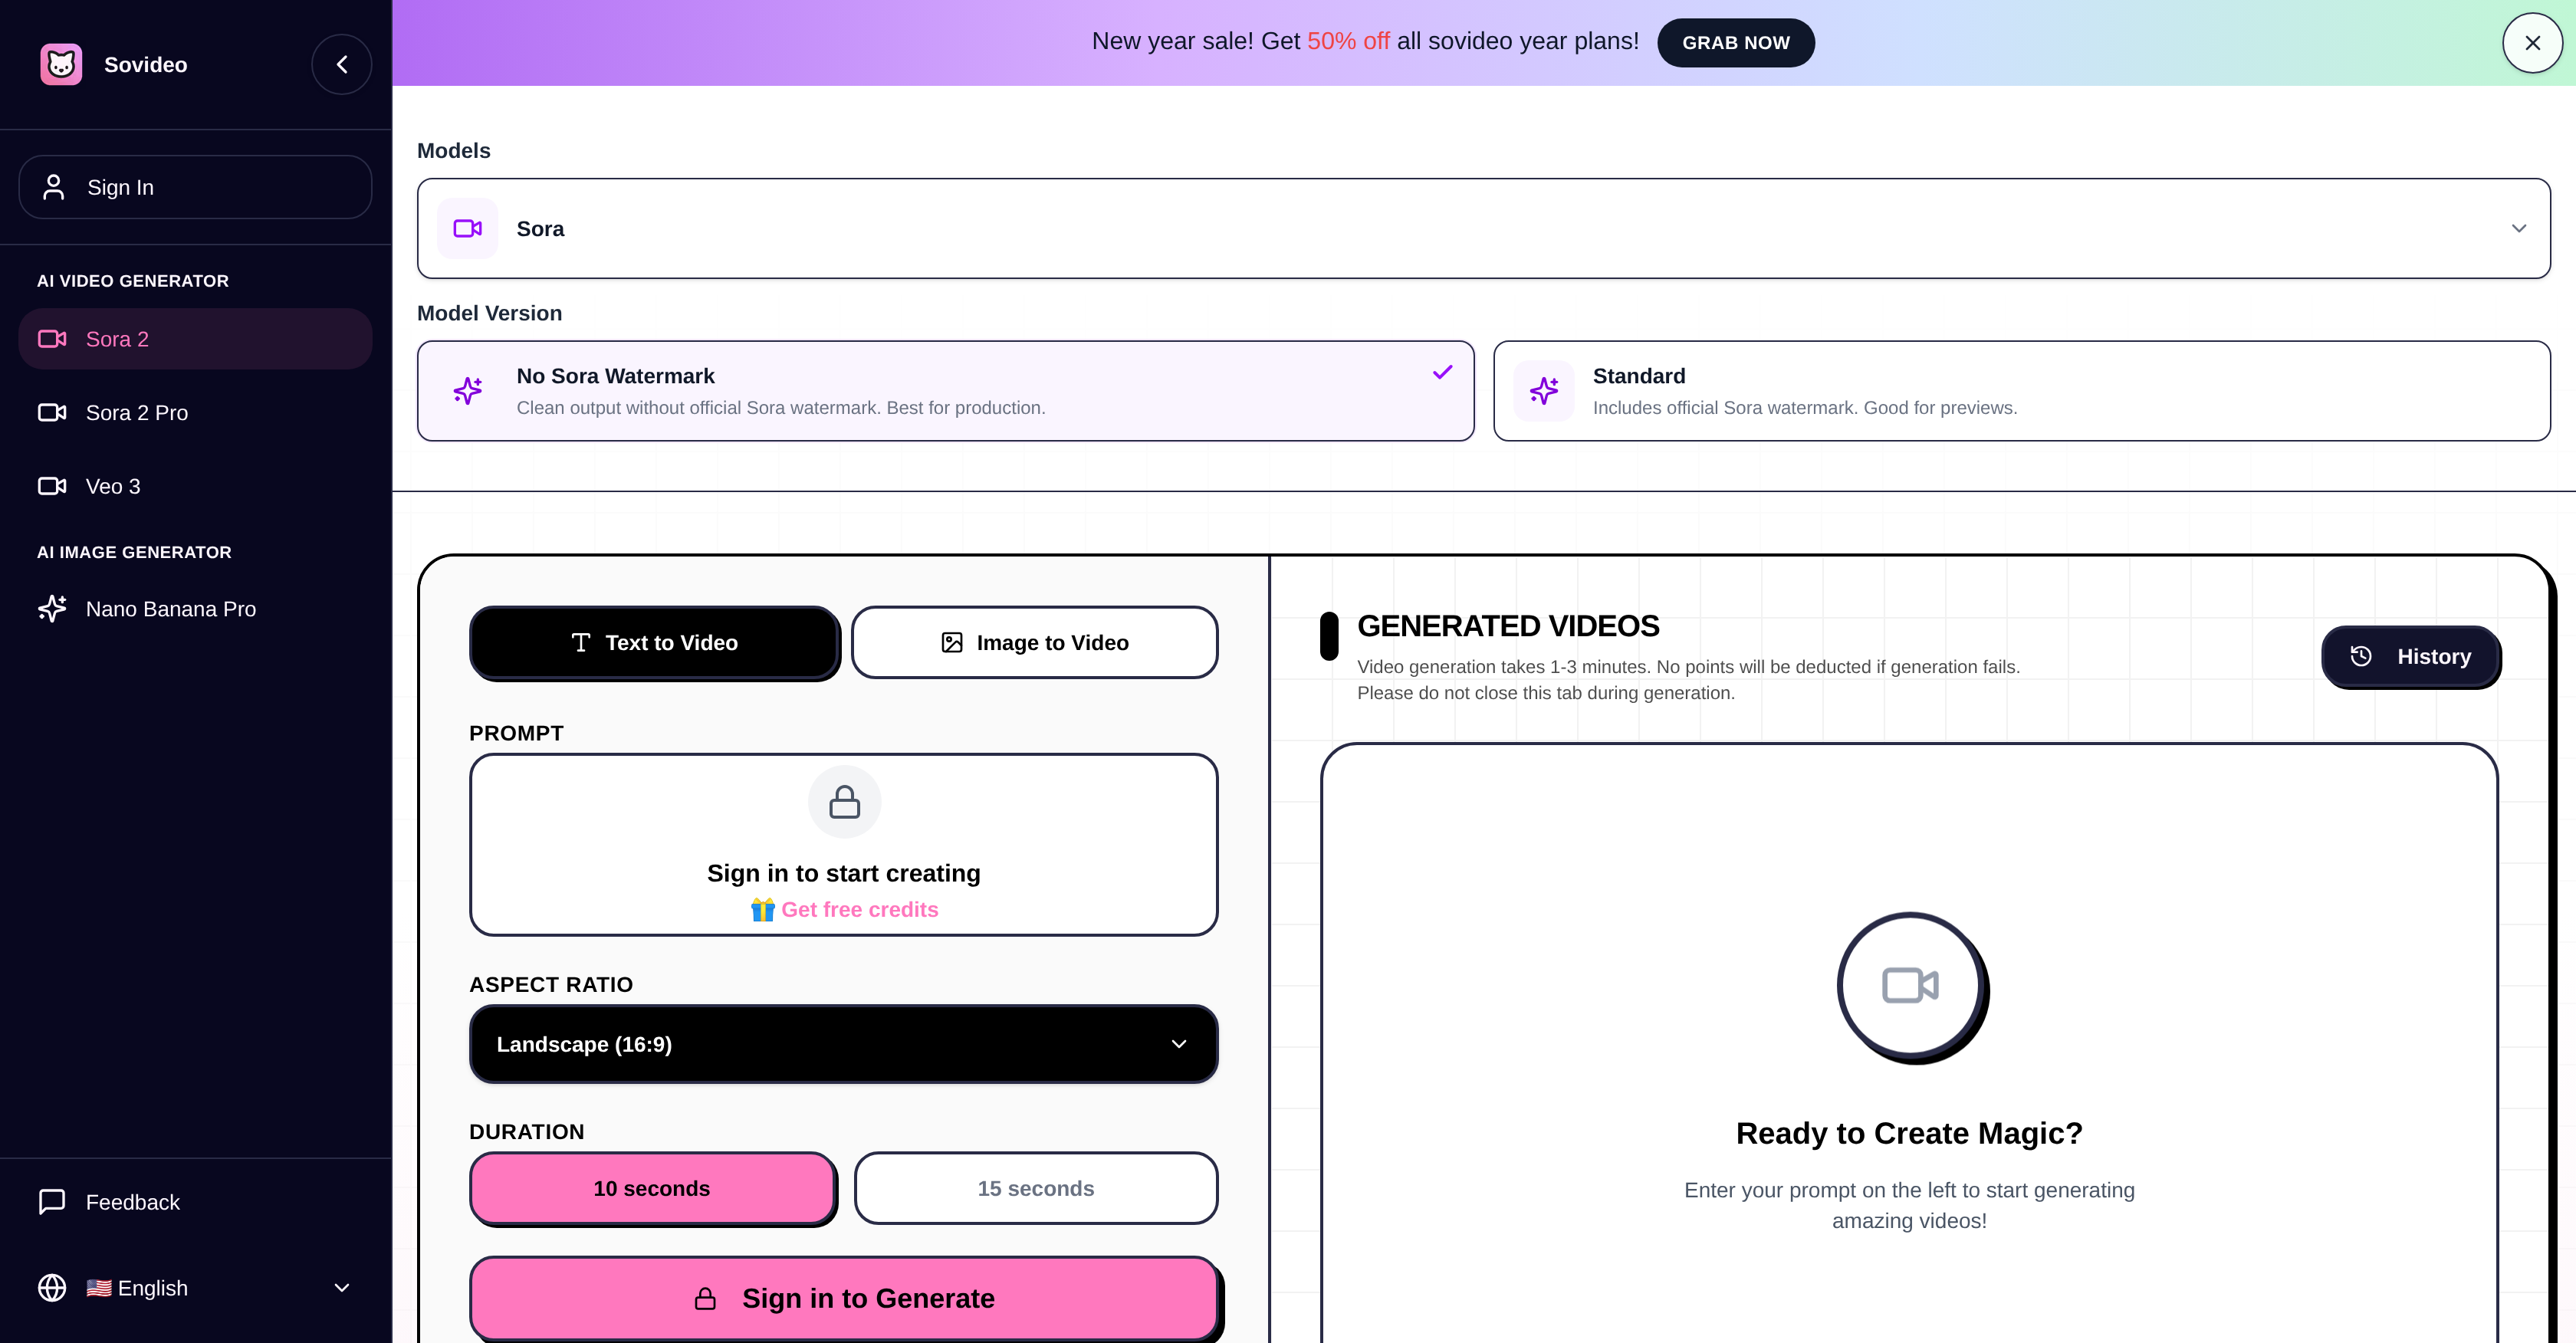Expand the models dropdown chevron
This screenshot has height=1343, width=2576.
2519,229
